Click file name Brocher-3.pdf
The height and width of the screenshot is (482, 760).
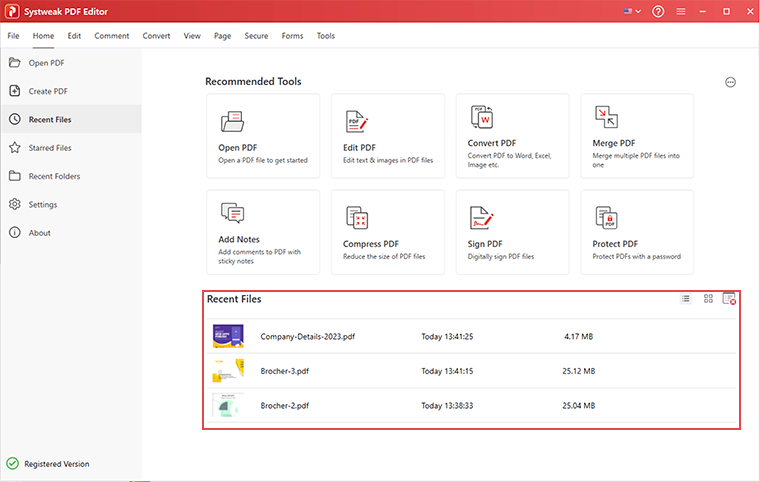coord(285,371)
